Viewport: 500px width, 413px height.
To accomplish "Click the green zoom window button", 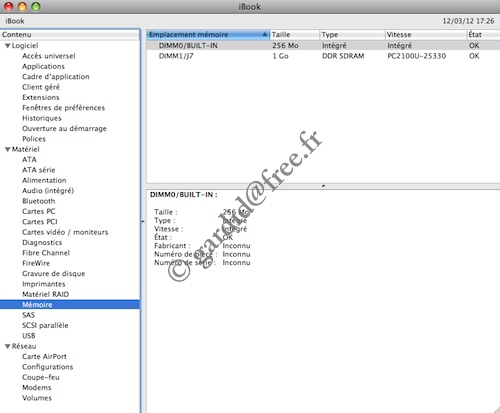I will click(36, 6).
